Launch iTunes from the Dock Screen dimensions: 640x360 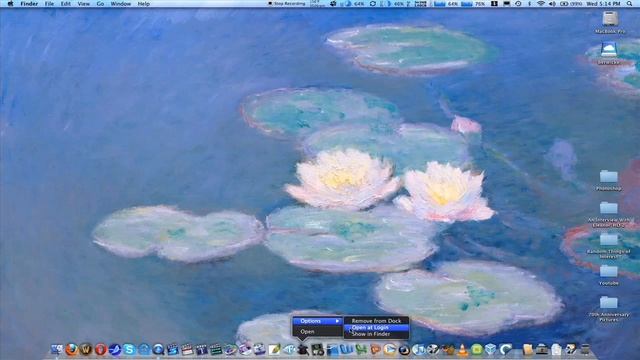coord(419,349)
